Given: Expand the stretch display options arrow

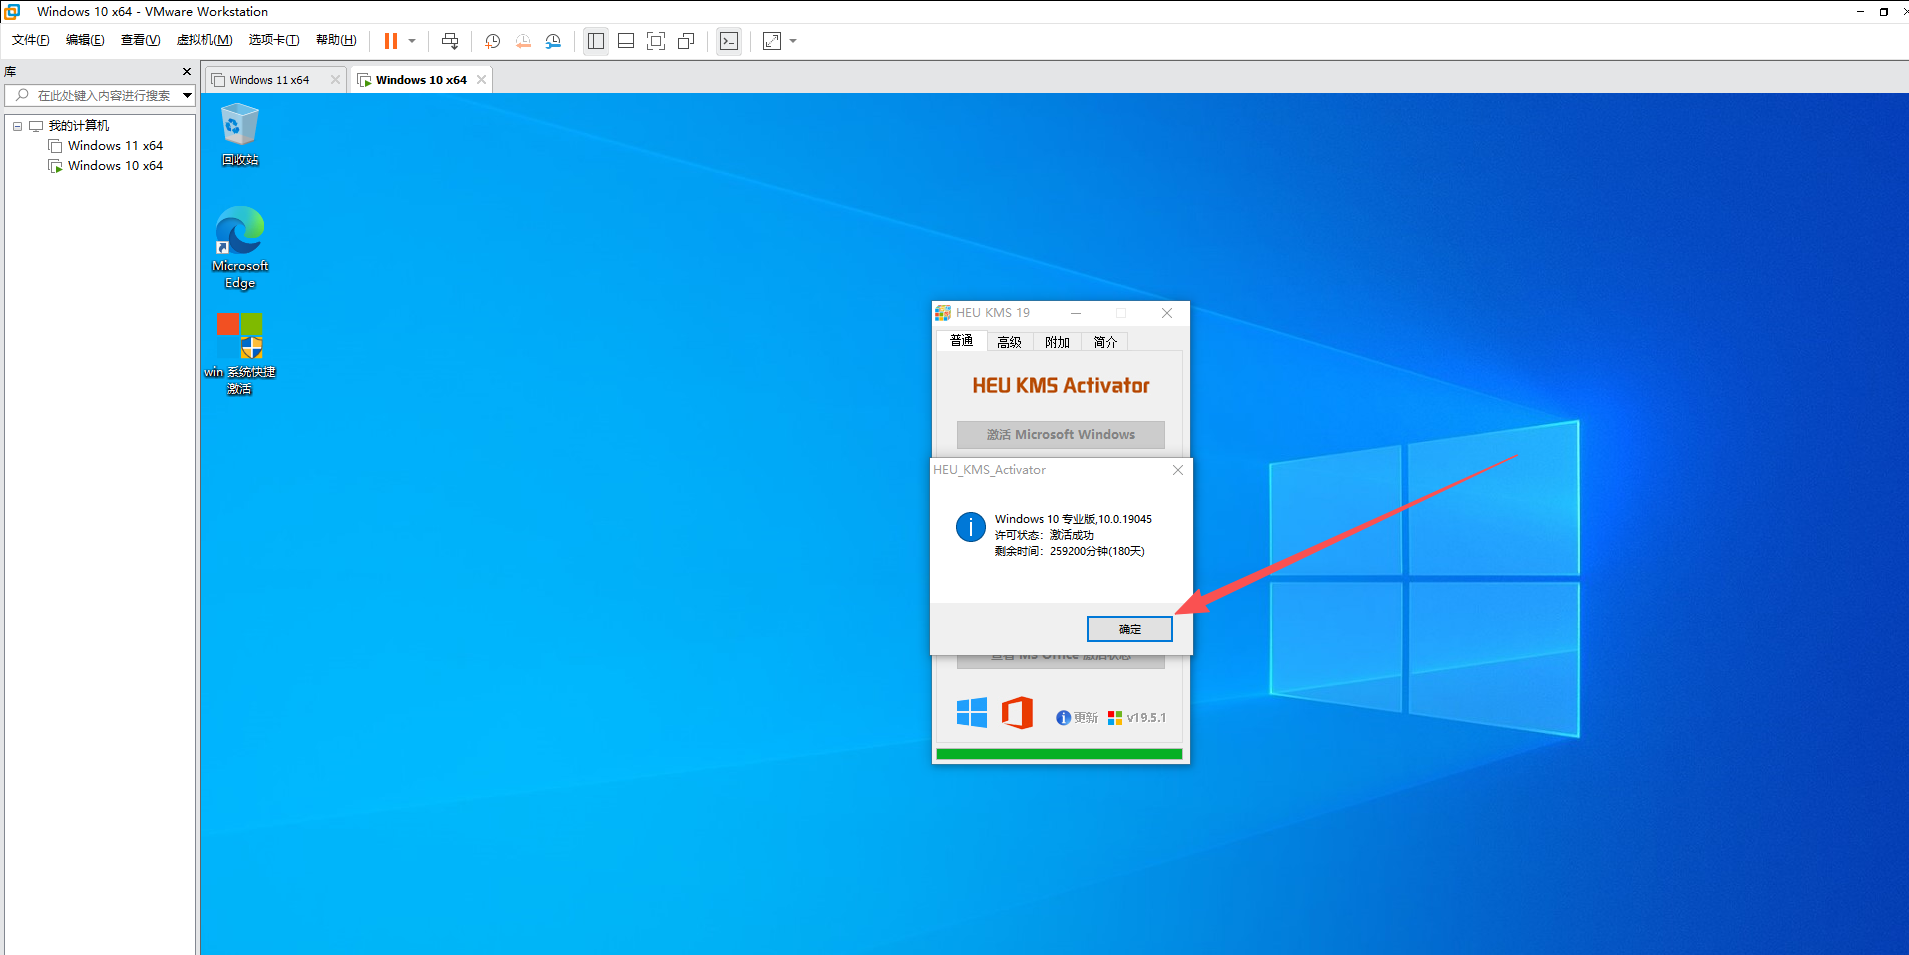Looking at the screenshot, I should [793, 41].
